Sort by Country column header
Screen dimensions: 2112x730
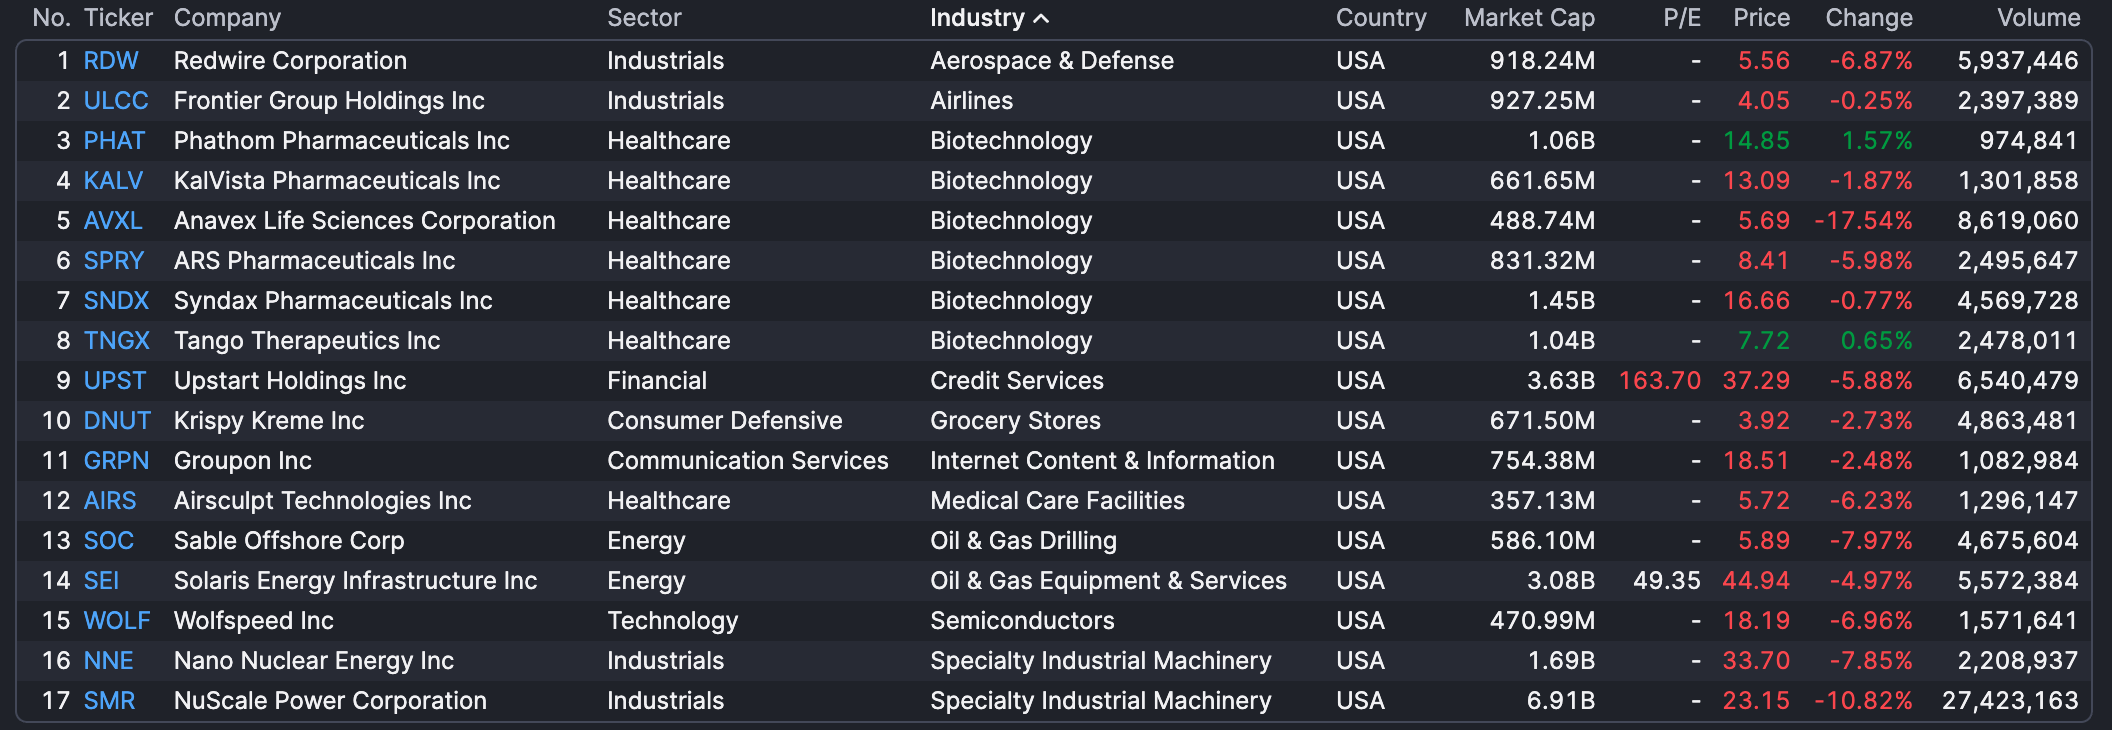(x=1380, y=18)
